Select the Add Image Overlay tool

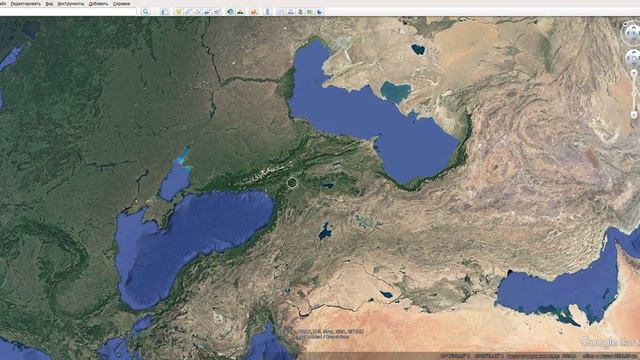(x=207, y=12)
